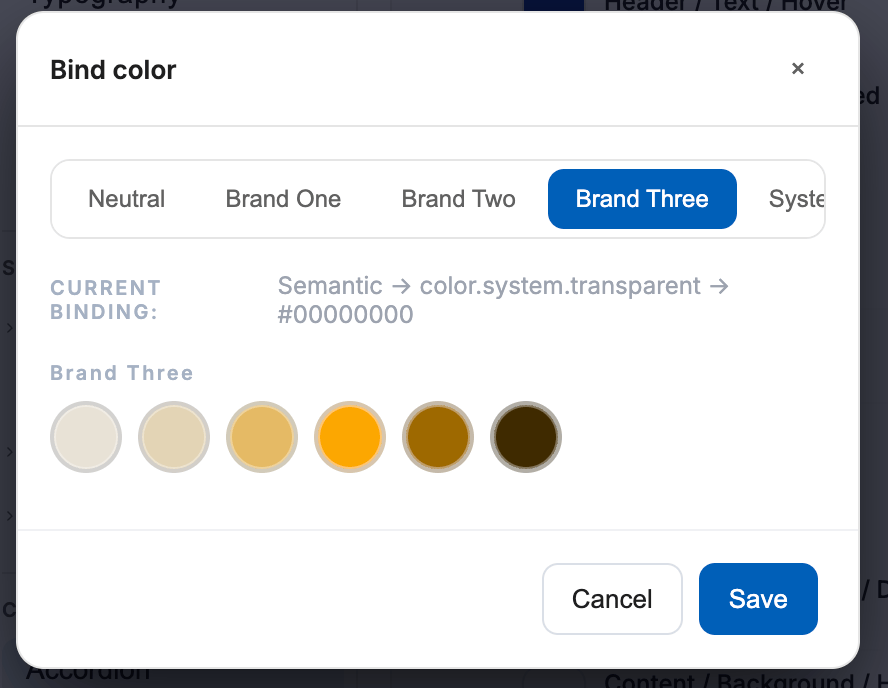Pick the golden yellow swatch

[261, 437]
